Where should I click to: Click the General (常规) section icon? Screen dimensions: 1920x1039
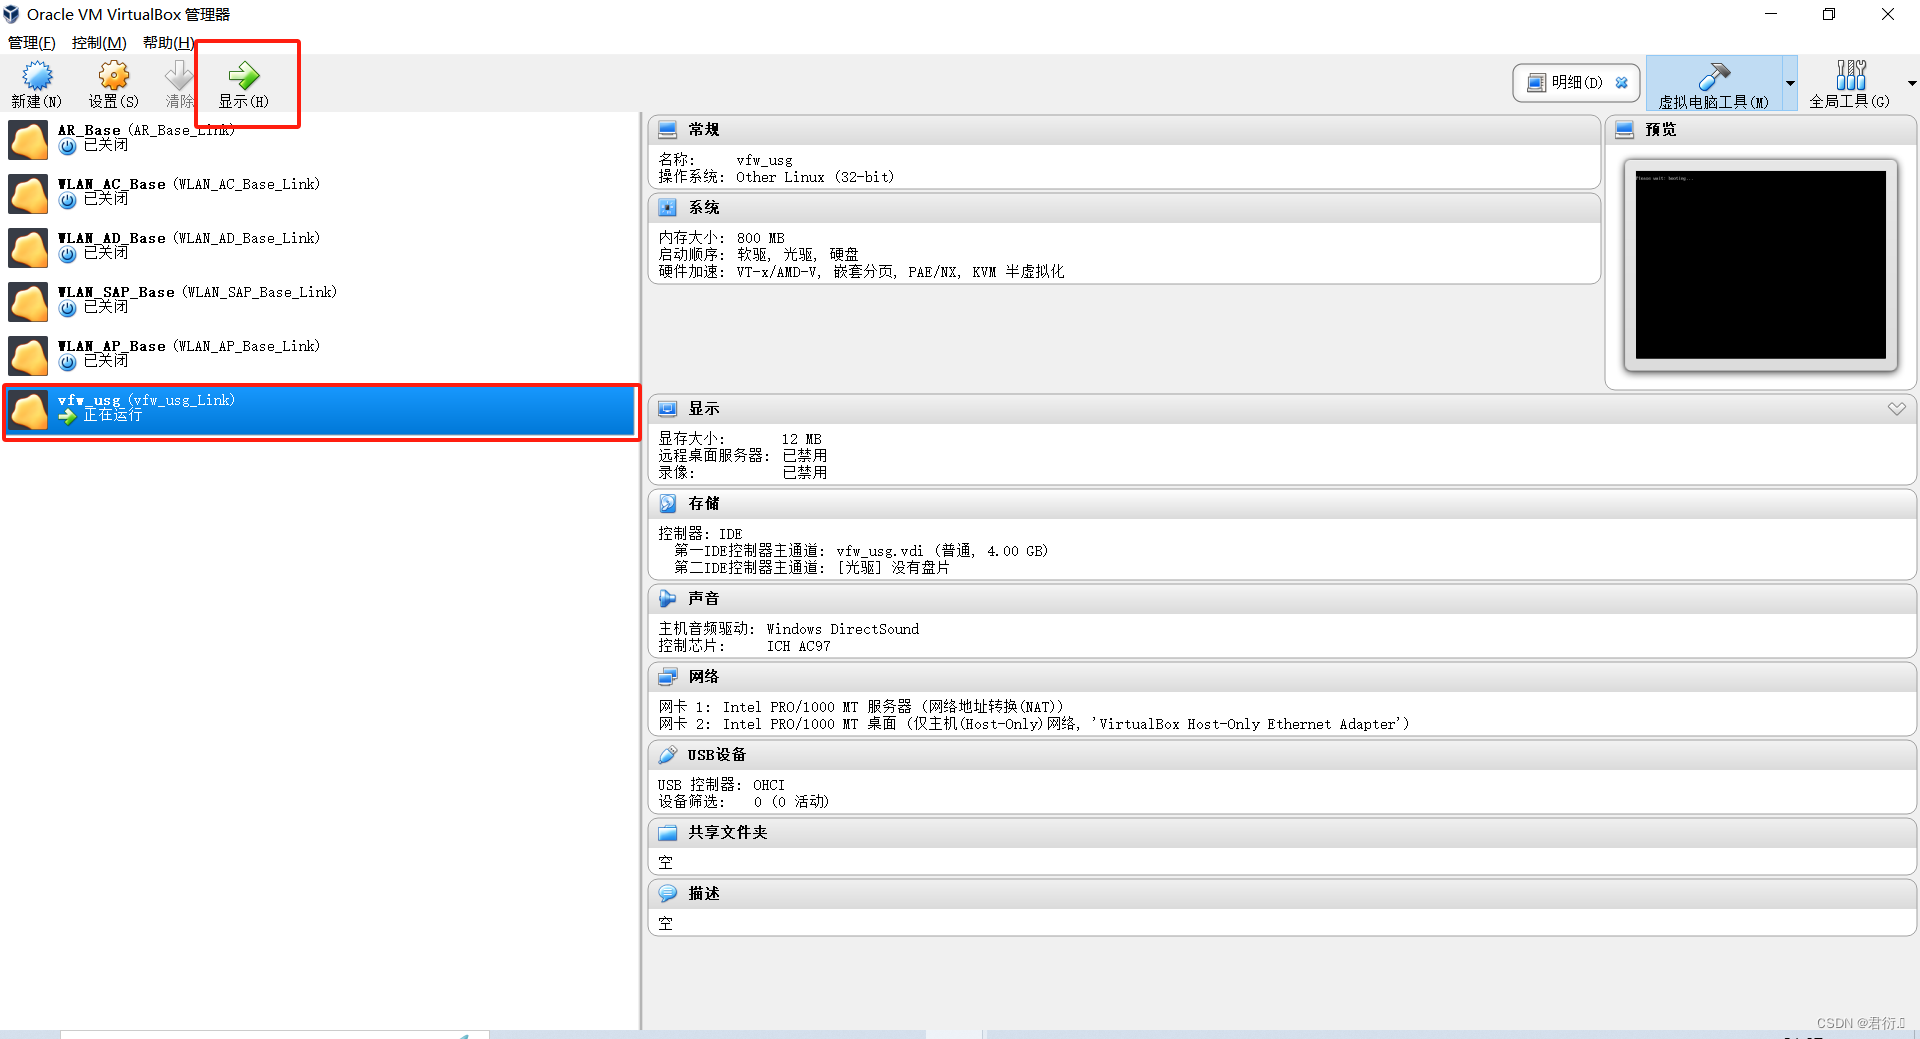[x=668, y=130]
